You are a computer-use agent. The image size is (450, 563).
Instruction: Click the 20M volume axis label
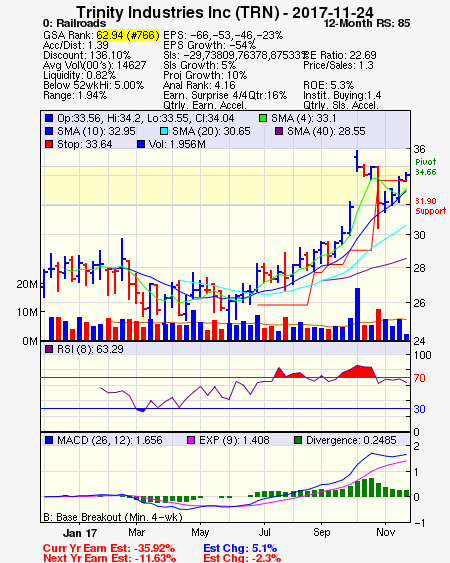pos(27,284)
